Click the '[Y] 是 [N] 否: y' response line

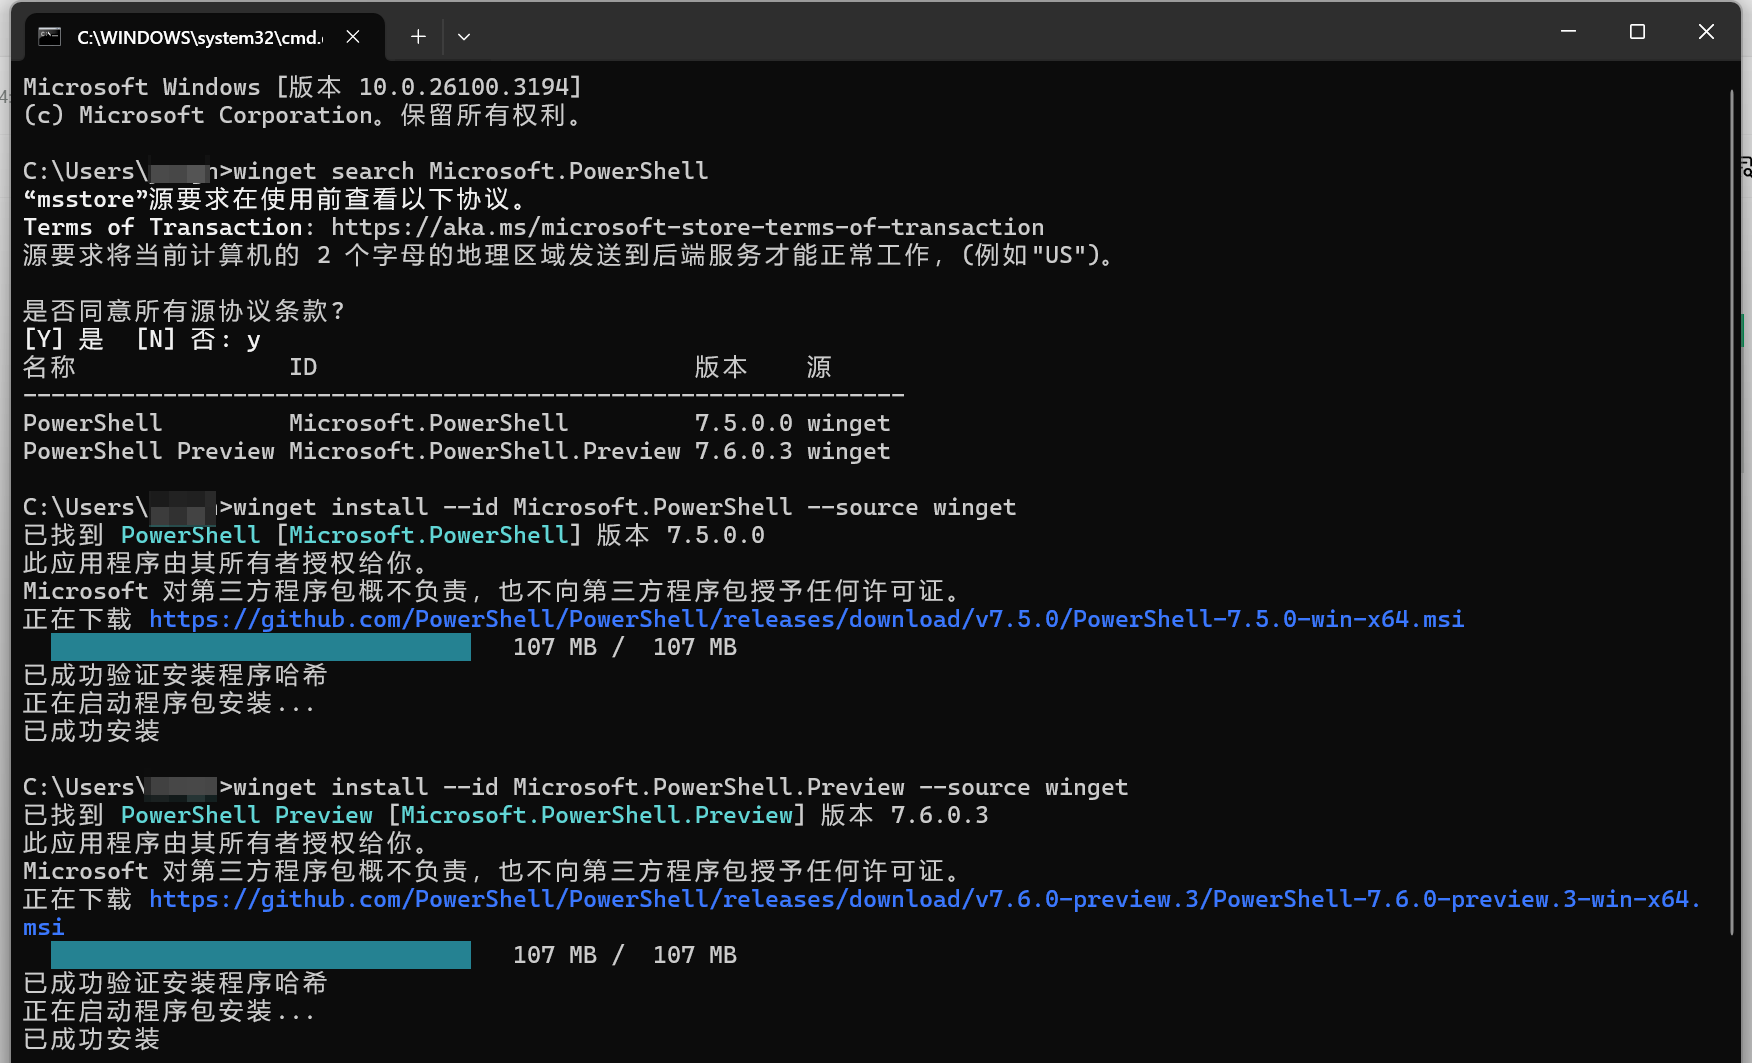click(142, 340)
